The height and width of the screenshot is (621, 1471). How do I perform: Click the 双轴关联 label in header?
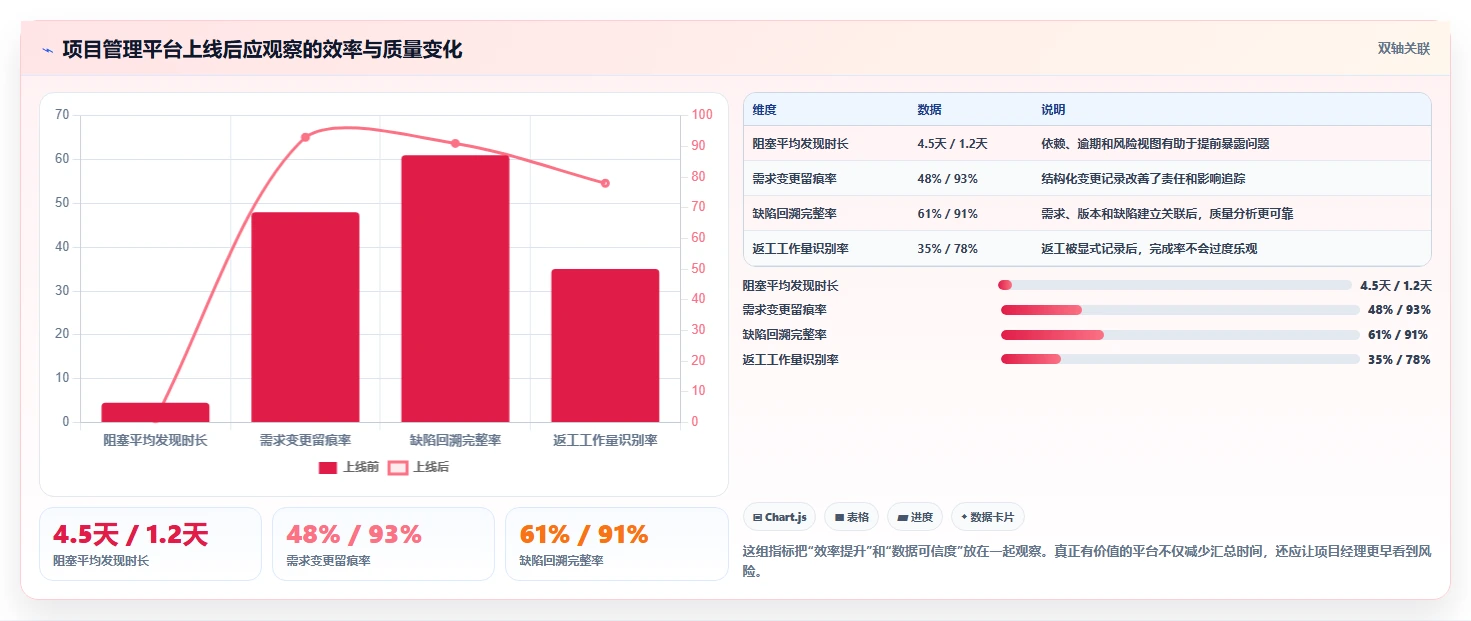click(1404, 49)
